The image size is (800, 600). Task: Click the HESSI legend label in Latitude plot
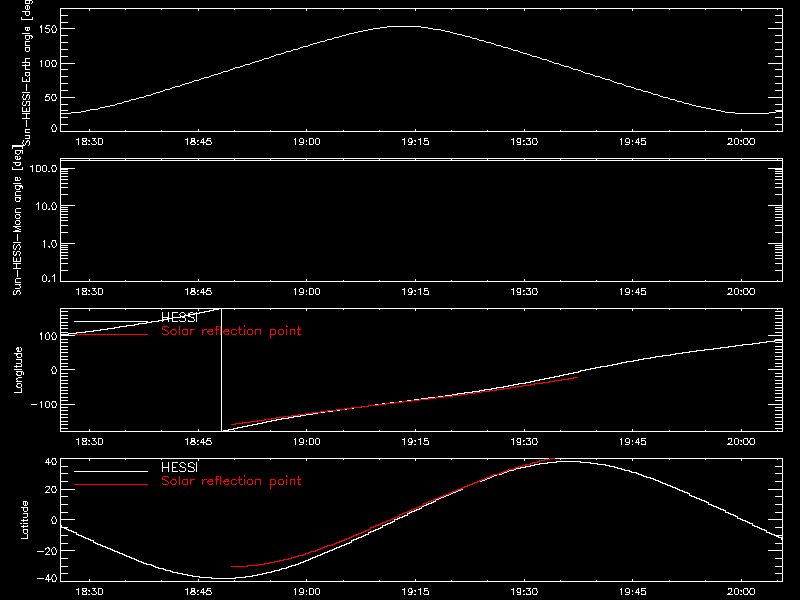click(180, 468)
